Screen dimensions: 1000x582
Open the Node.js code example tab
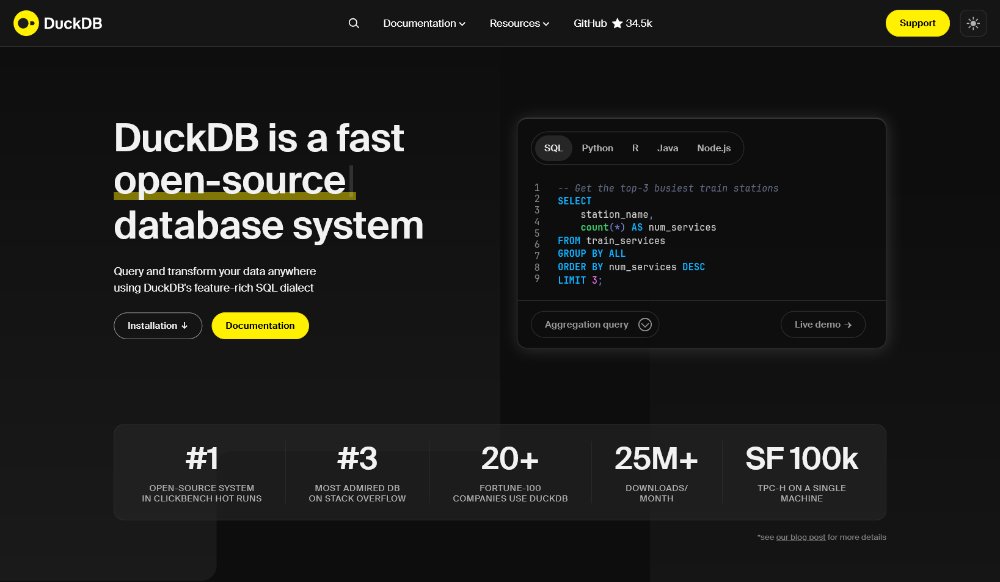coord(713,147)
